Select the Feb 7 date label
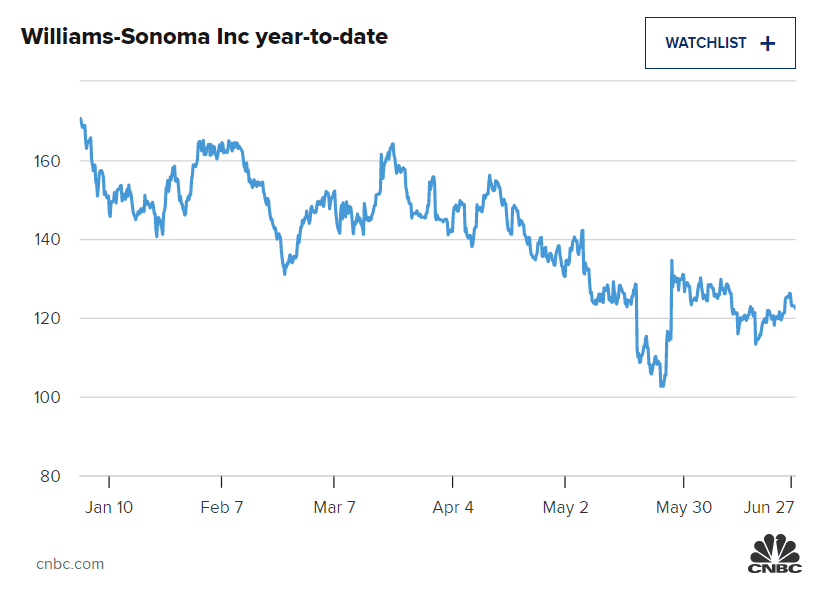 222,507
